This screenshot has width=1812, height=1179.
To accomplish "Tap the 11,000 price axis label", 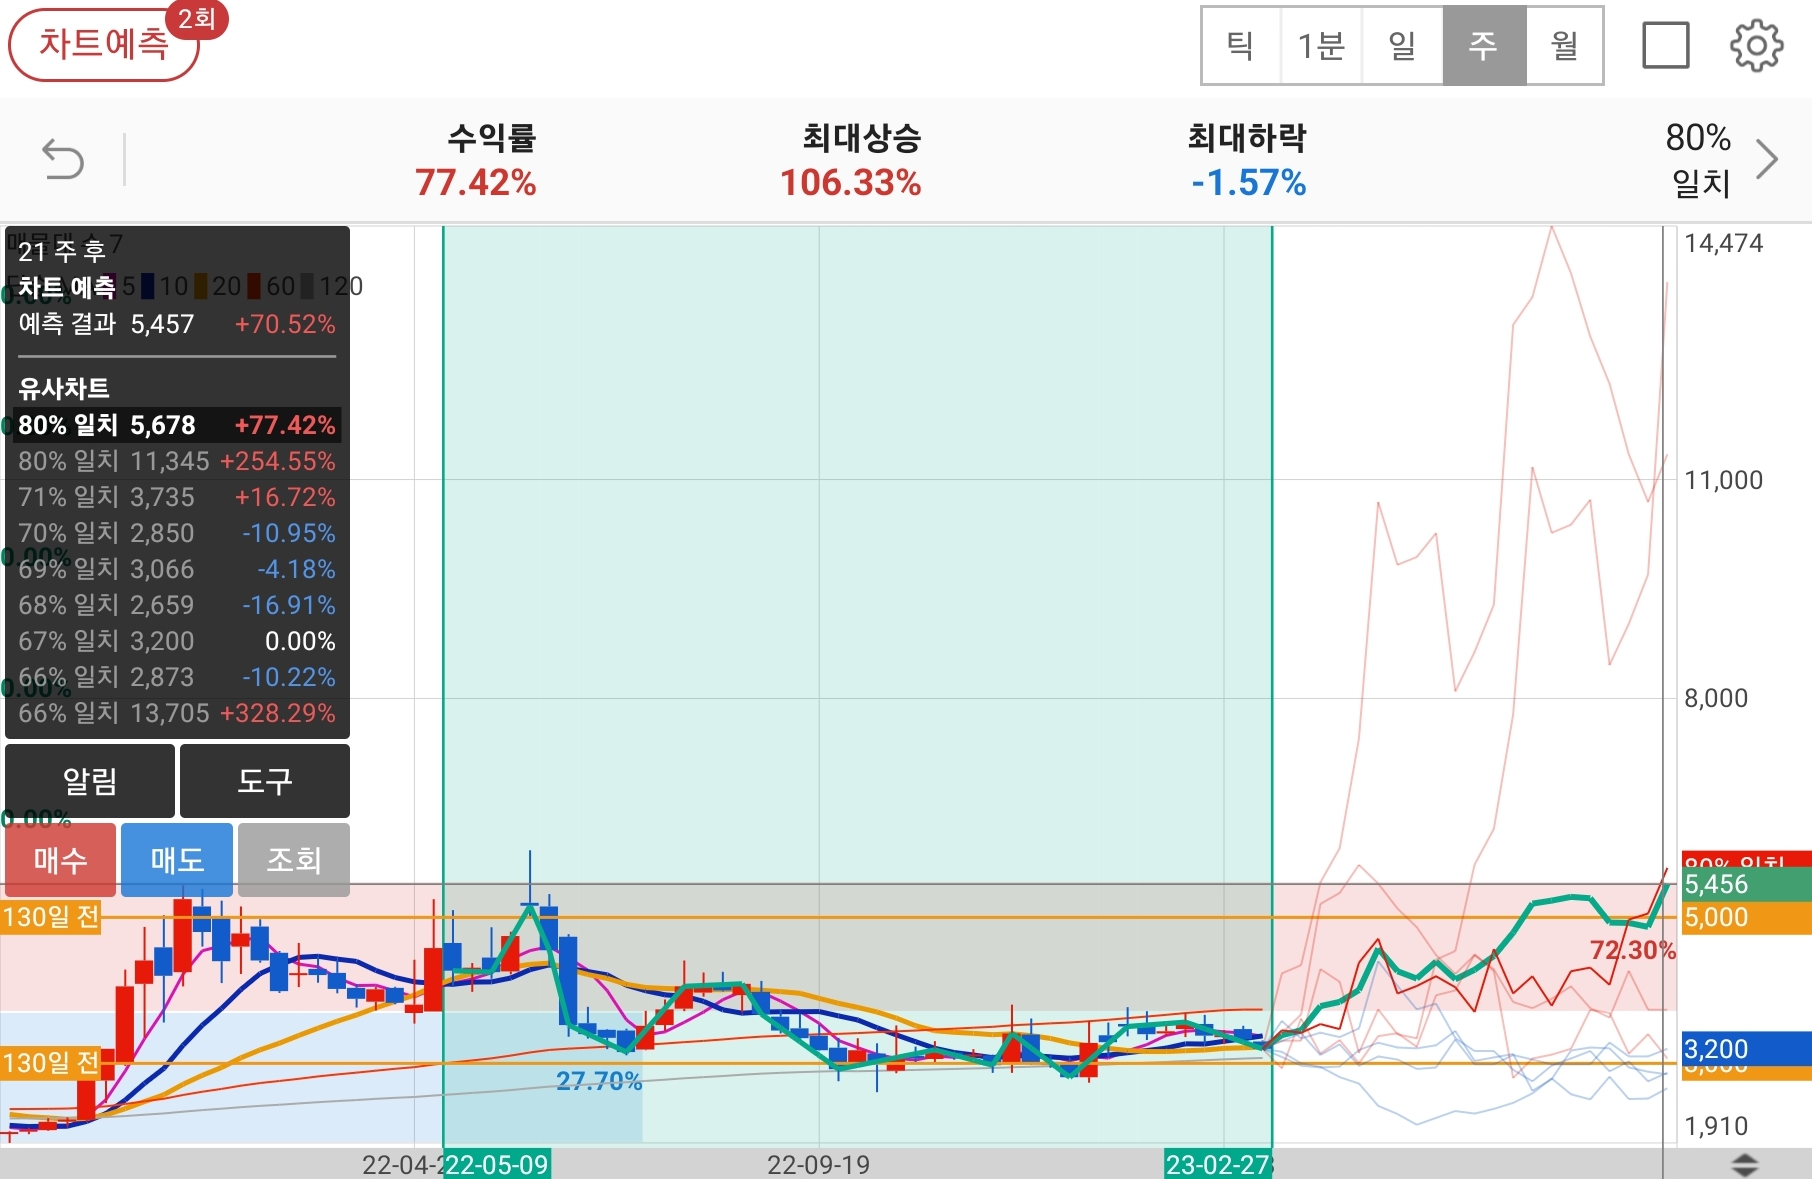I will (x=1724, y=480).
